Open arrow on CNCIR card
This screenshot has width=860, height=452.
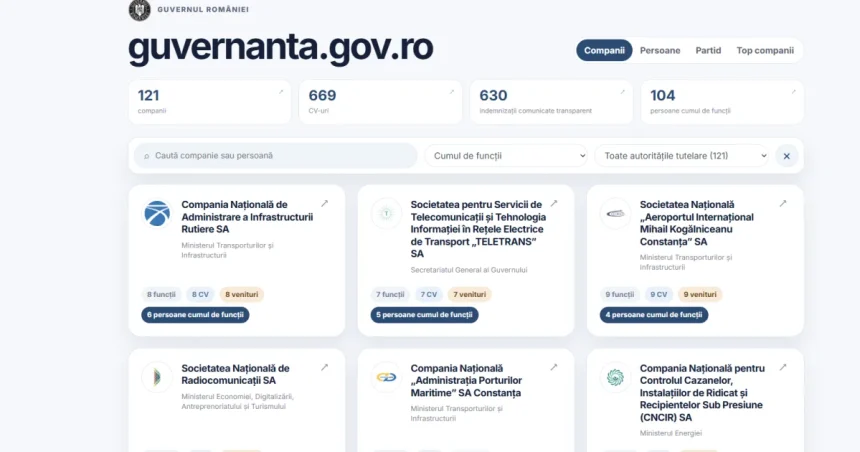(x=783, y=368)
